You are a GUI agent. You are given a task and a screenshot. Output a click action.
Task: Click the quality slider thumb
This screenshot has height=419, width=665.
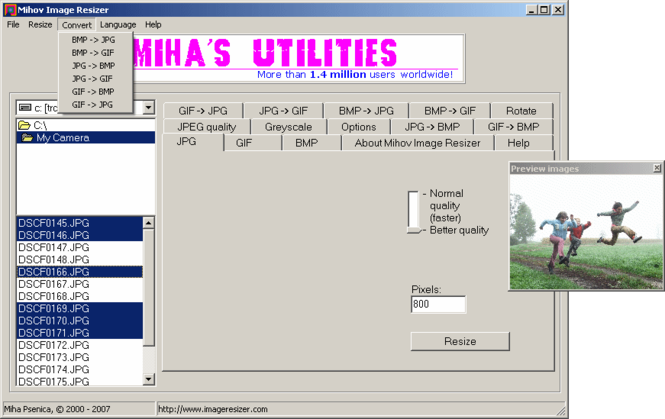click(x=414, y=230)
